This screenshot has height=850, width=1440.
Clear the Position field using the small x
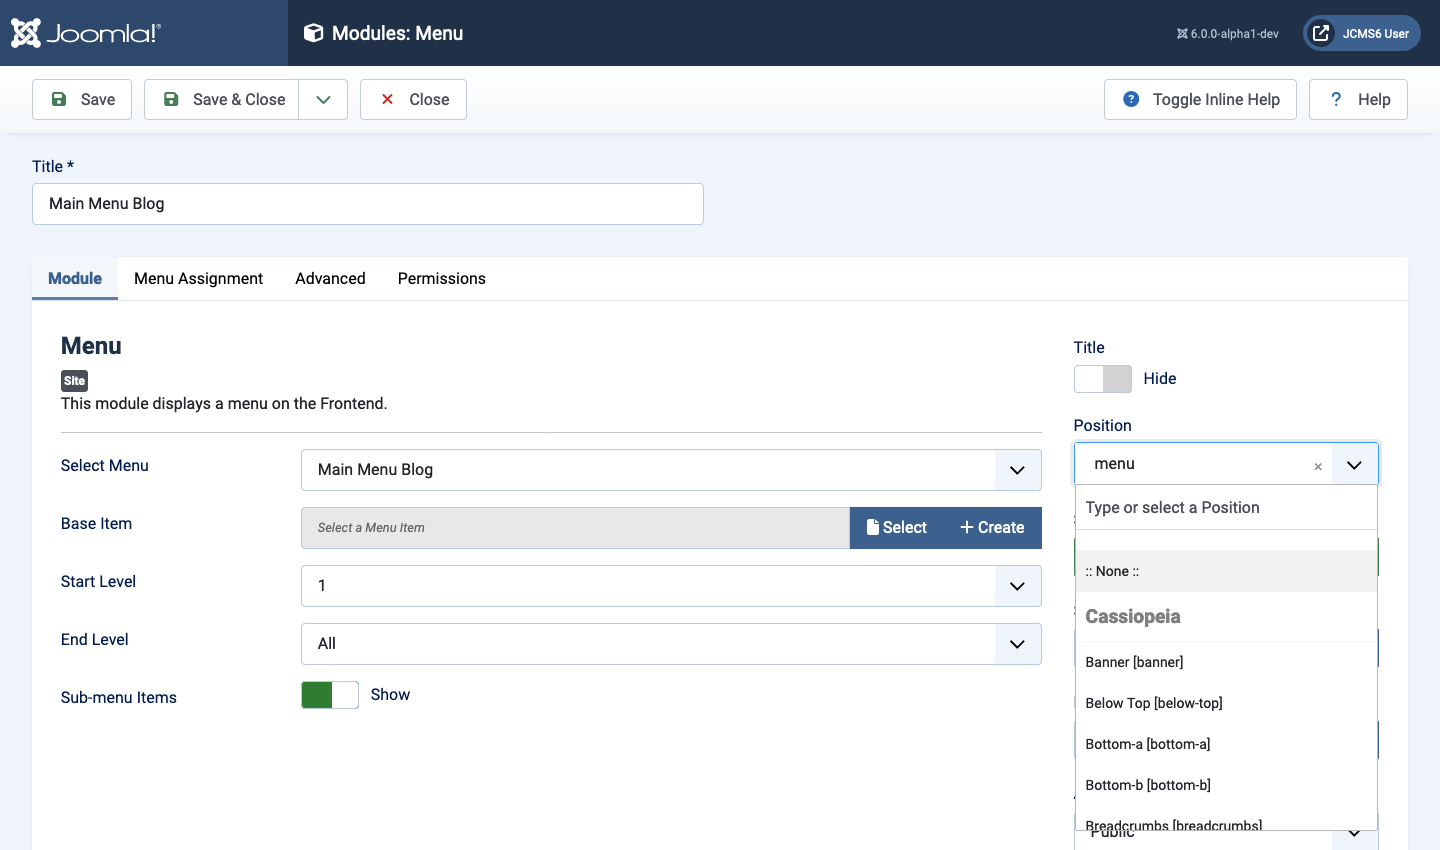click(1317, 466)
